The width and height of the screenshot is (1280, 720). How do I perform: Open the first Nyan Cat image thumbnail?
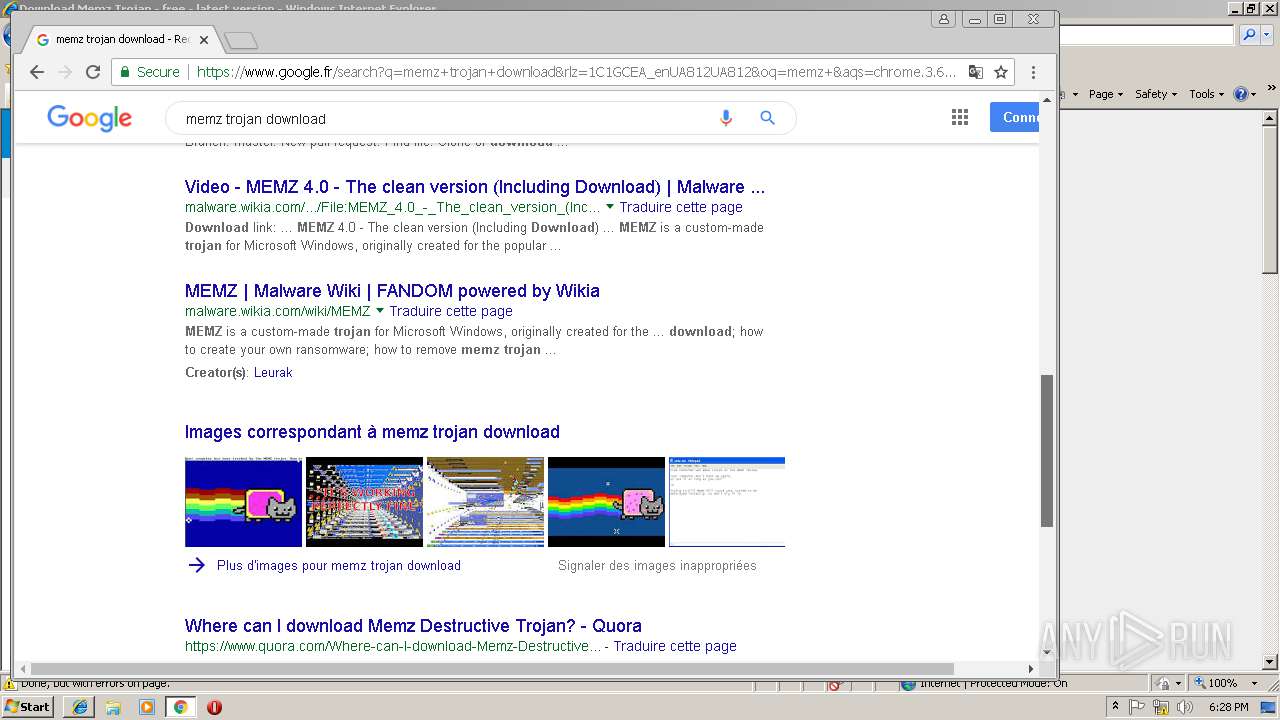click(x=243, y=502)
